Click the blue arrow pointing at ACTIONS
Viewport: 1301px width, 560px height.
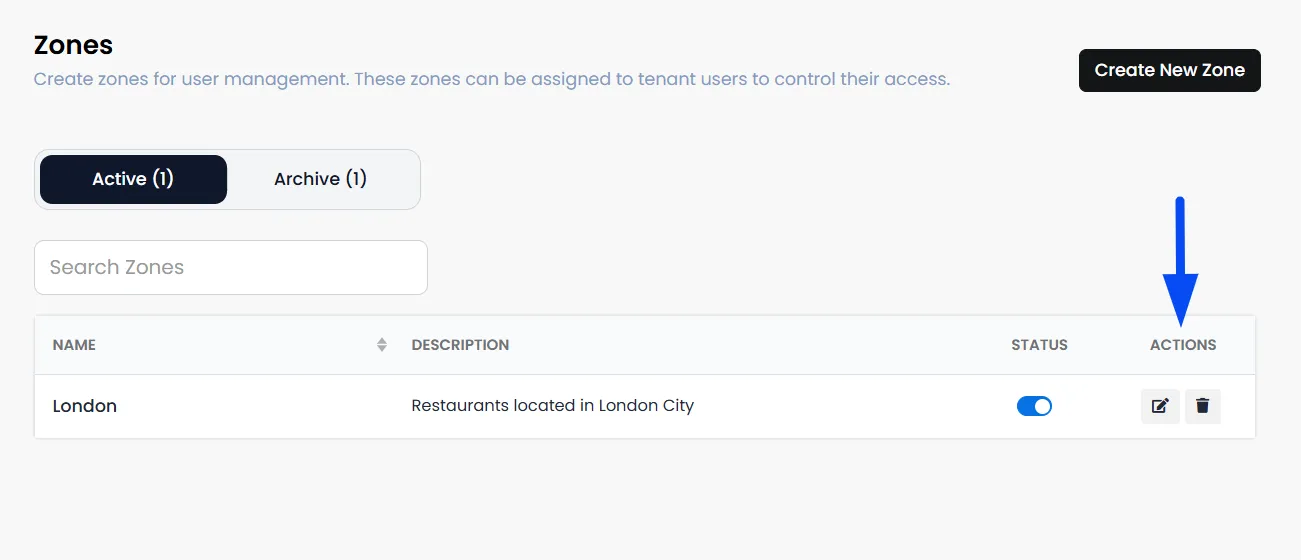(x=1180, y=261)
